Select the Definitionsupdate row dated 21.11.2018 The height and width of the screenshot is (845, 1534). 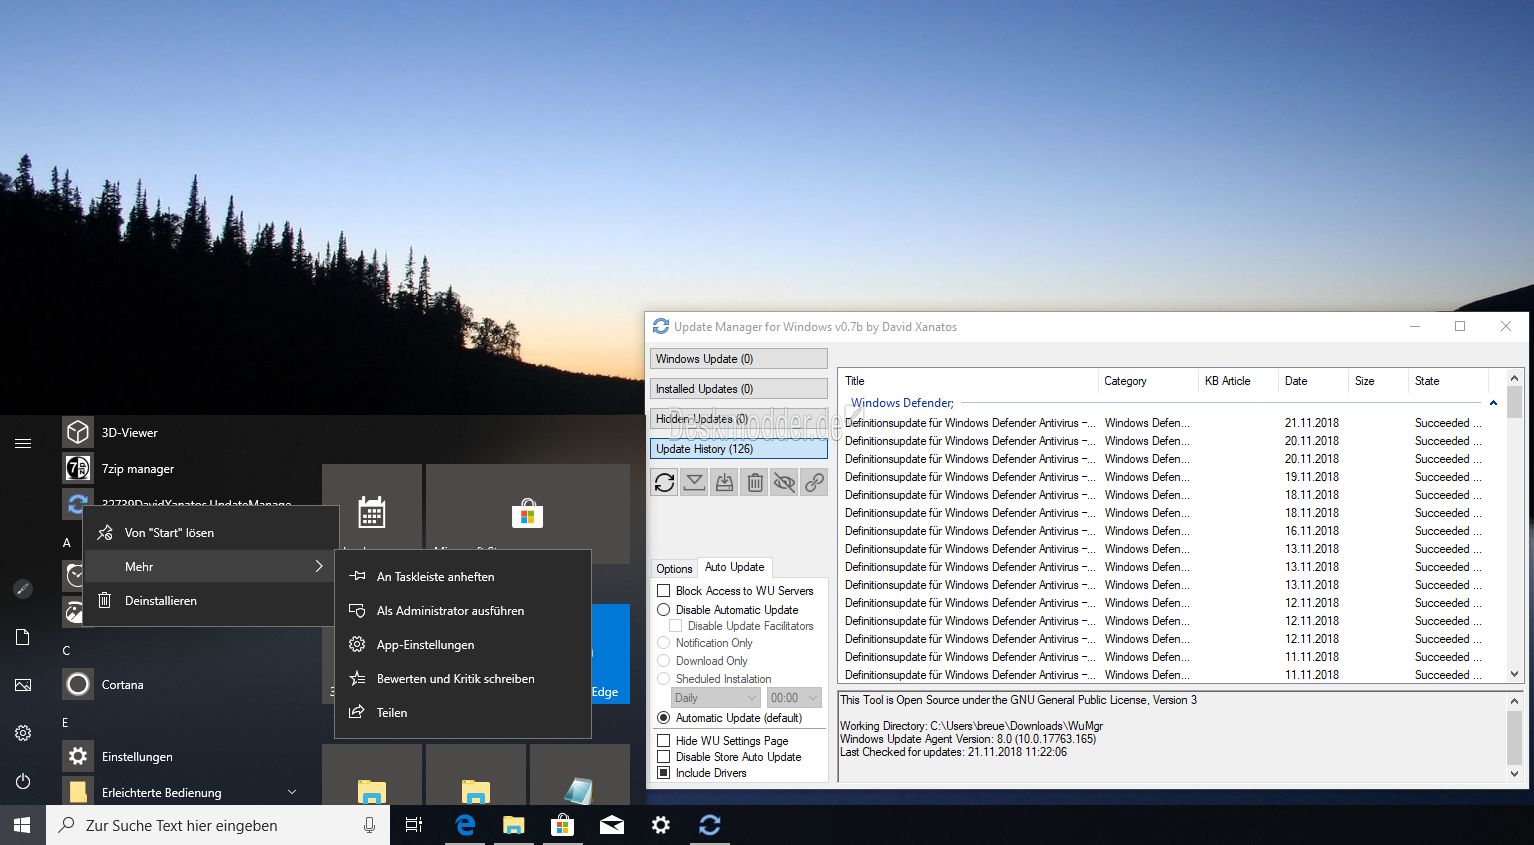pyautogui.click(x=1165, y=423)
